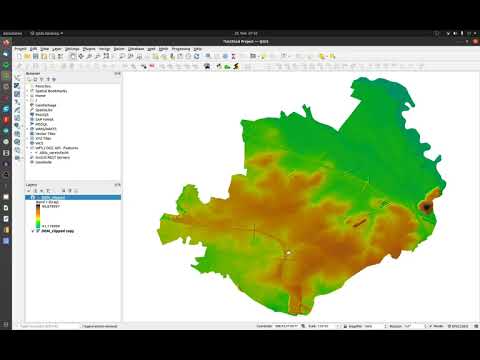Click Remove Layer icon in Layers toolbar

[x=76, y=191]
